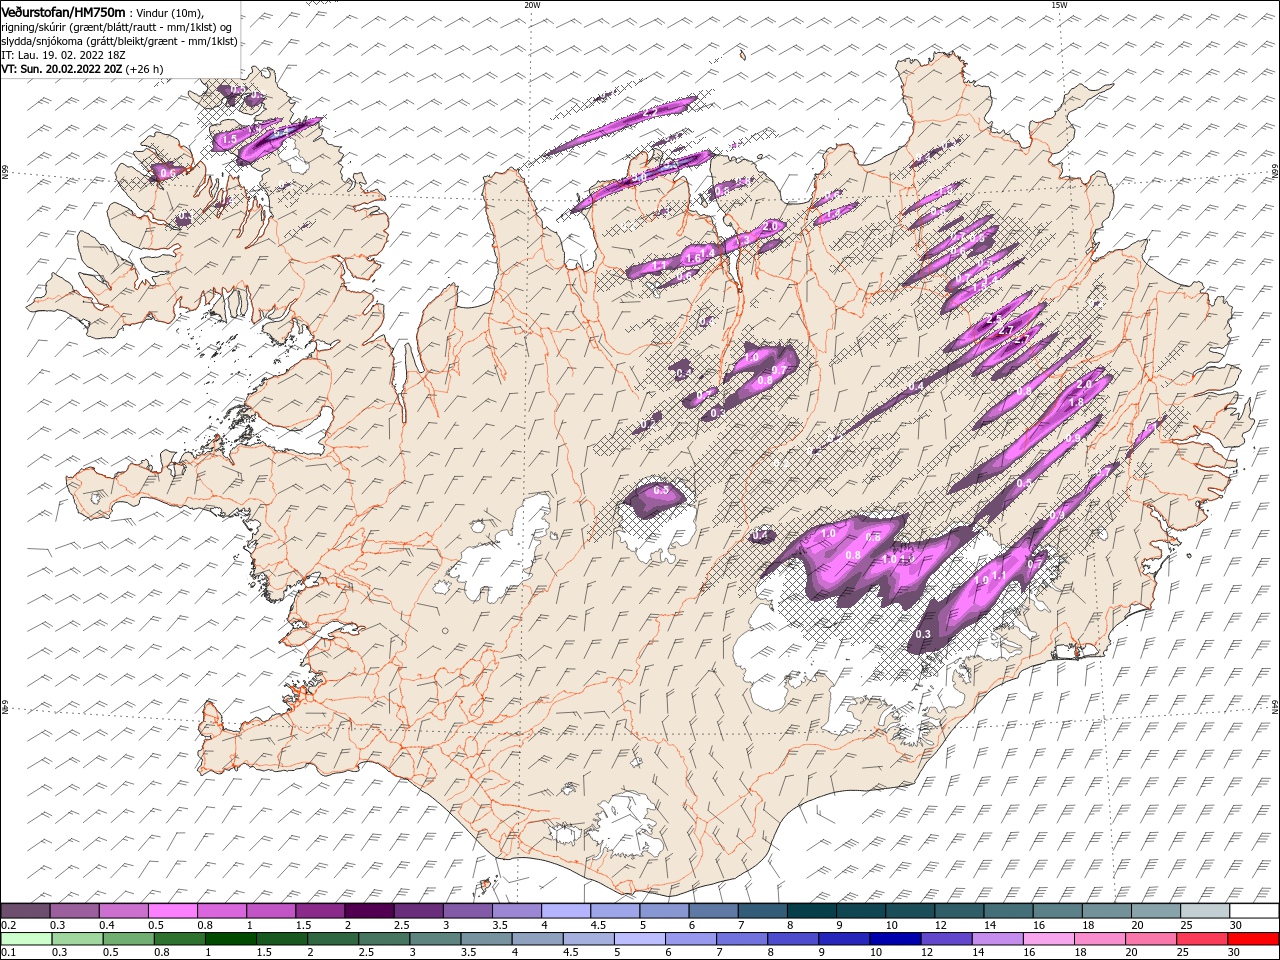Click the Veðurstofan/HM750m title text
The image size is (1280, 960).
tap(63, 12)
